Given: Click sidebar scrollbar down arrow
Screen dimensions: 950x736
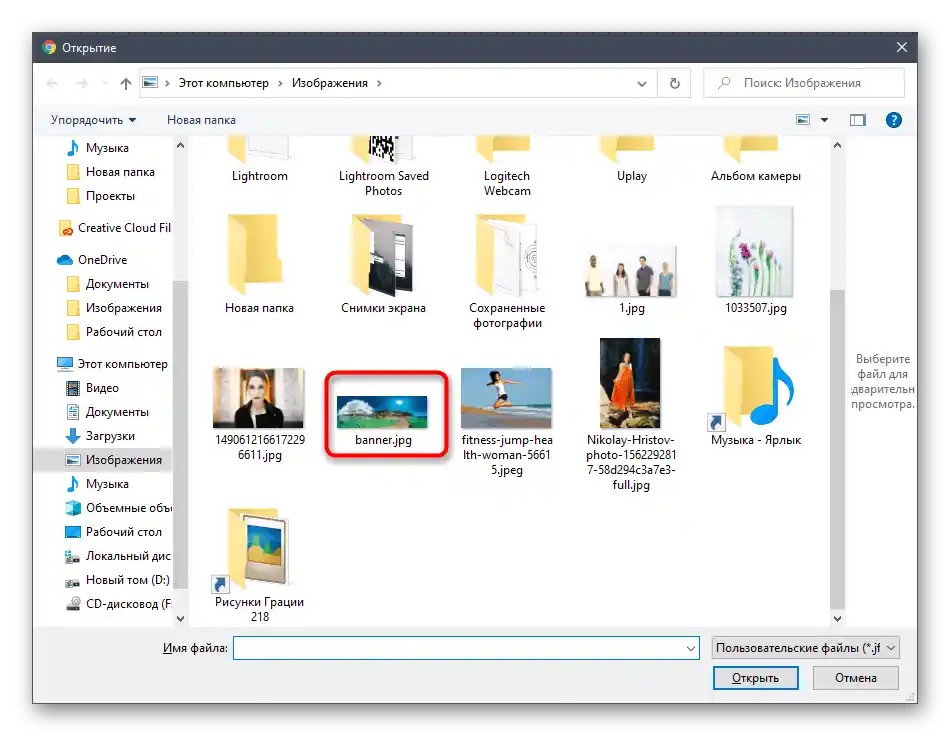Looking at the screenshot, I should (x=180, y=618).
